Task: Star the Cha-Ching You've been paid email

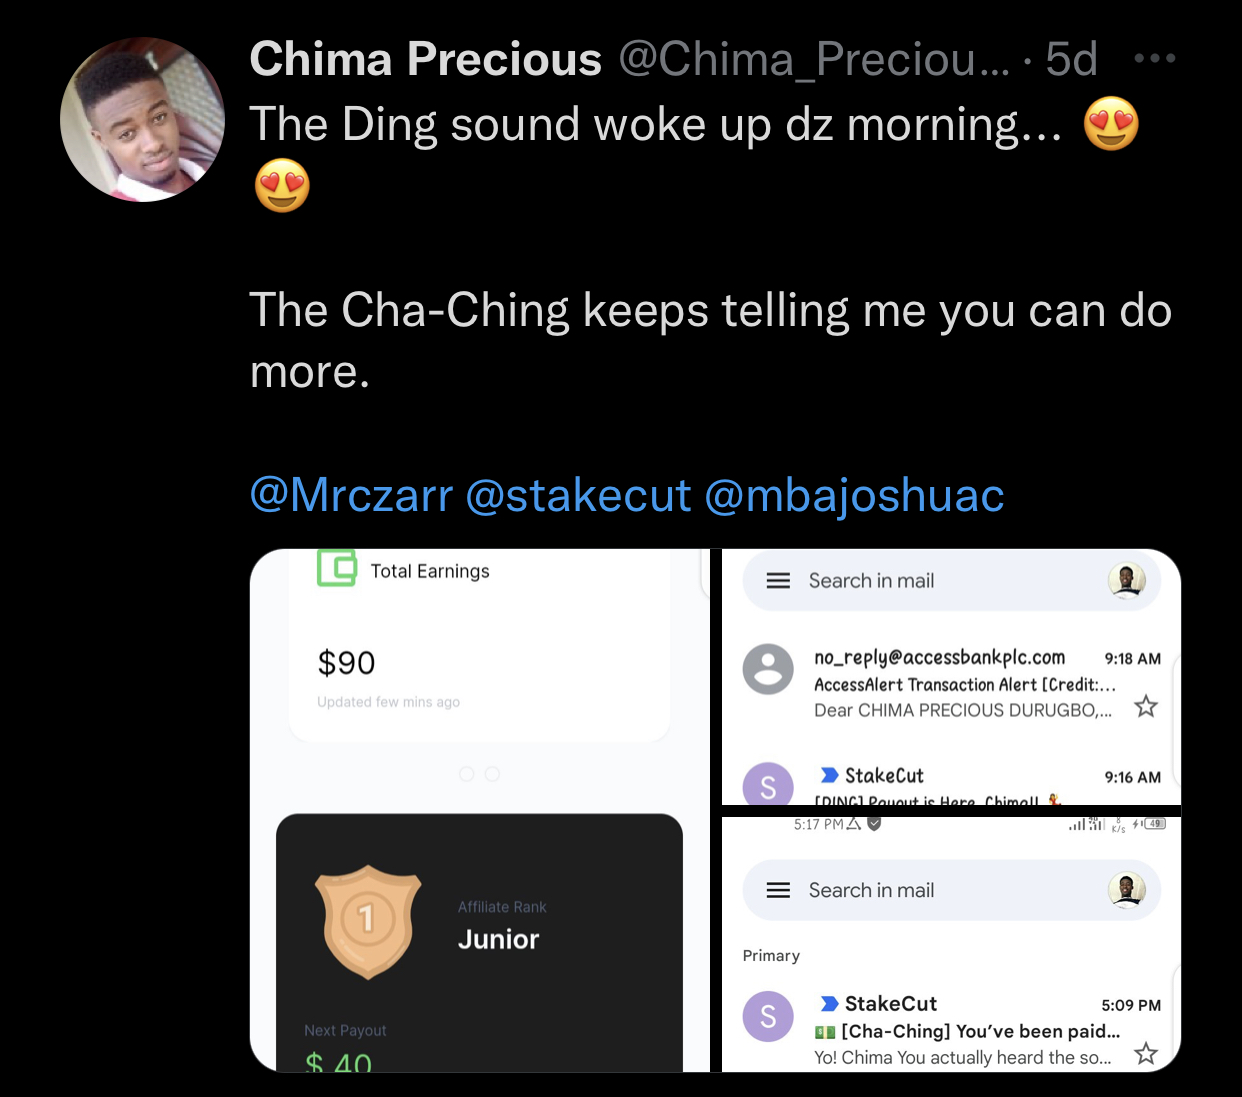Action: 1146,1053
